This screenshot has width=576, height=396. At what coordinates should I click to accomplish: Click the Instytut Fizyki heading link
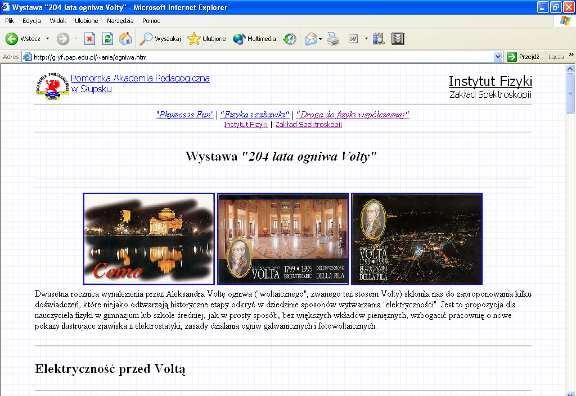[x=490, y=81]
